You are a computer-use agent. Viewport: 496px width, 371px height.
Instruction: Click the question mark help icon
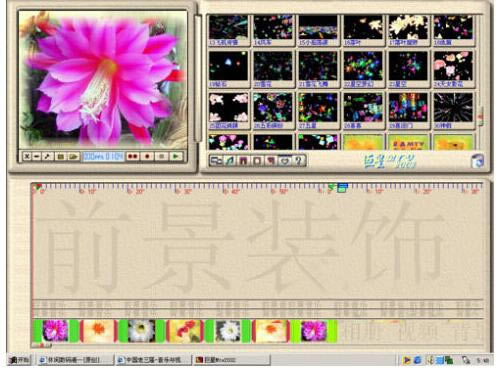[x=298, y=161]
